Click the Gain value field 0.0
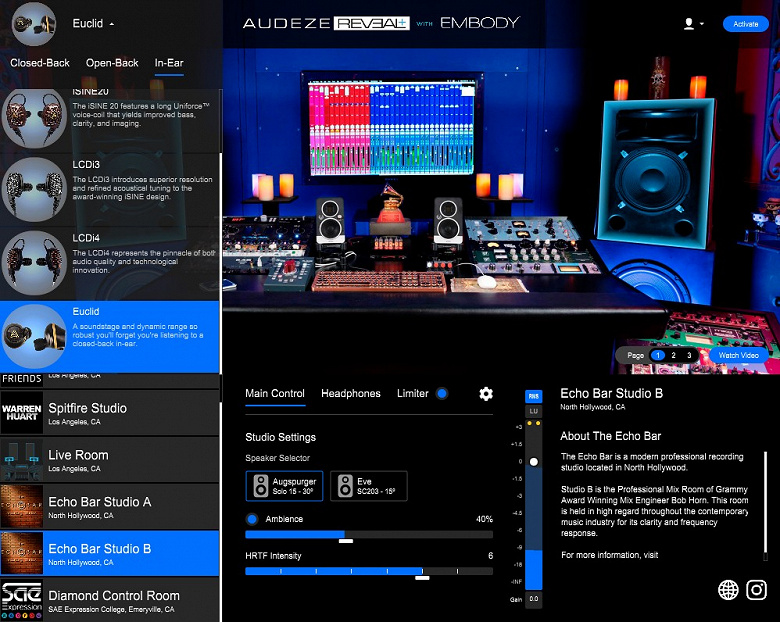This screenshot has height=622, width=780. tap(534, 599)
